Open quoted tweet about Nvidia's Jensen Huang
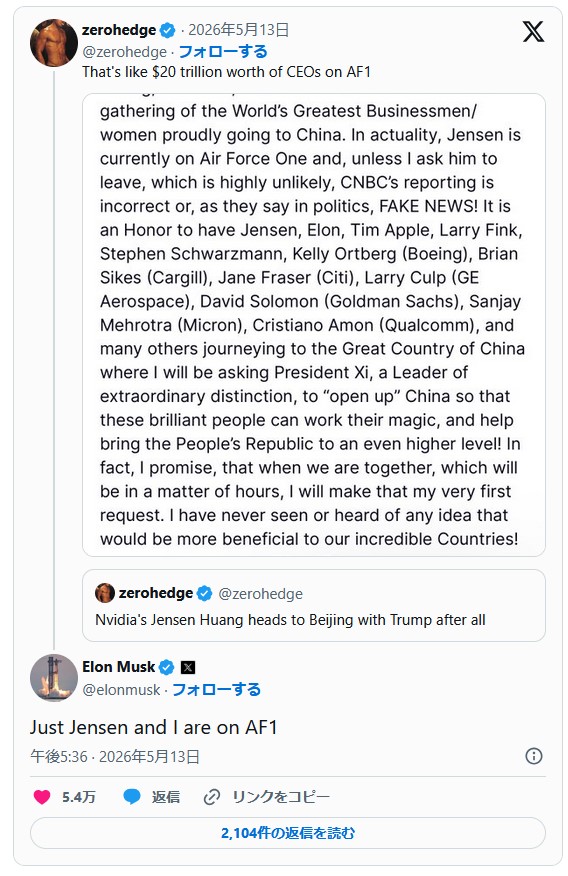 pyautogui.click(x=314, y=606)
